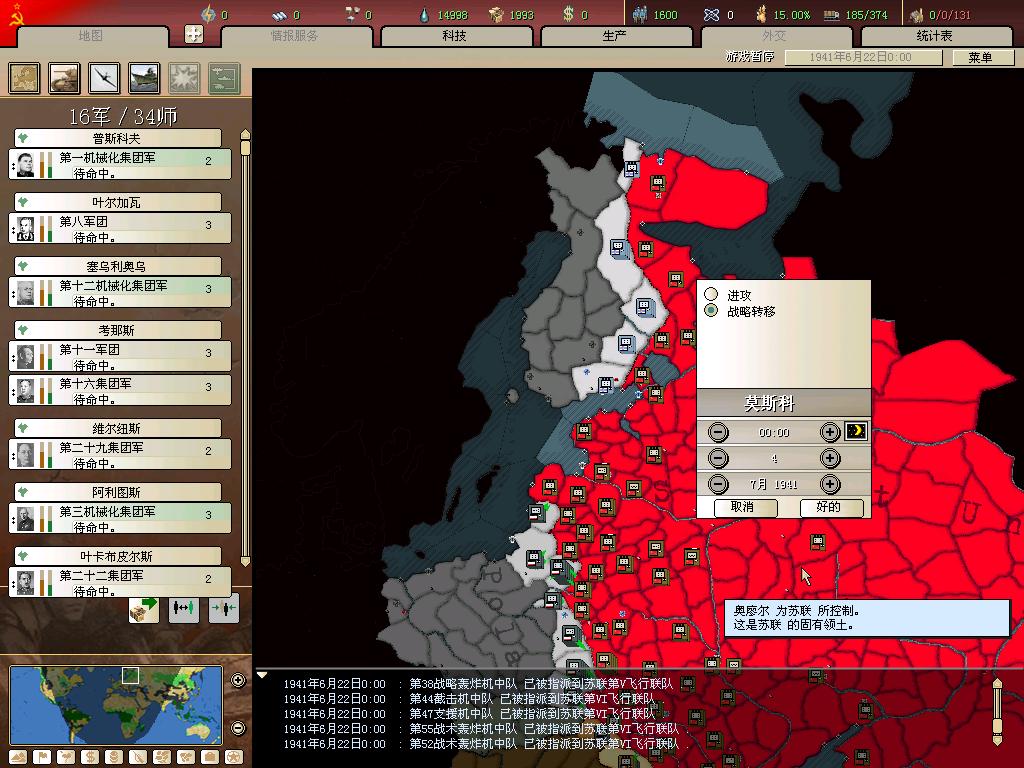This screenshot has height=768, width=1024.
Task: Click the world minimap thumbnail
Action: click(116, 705)
